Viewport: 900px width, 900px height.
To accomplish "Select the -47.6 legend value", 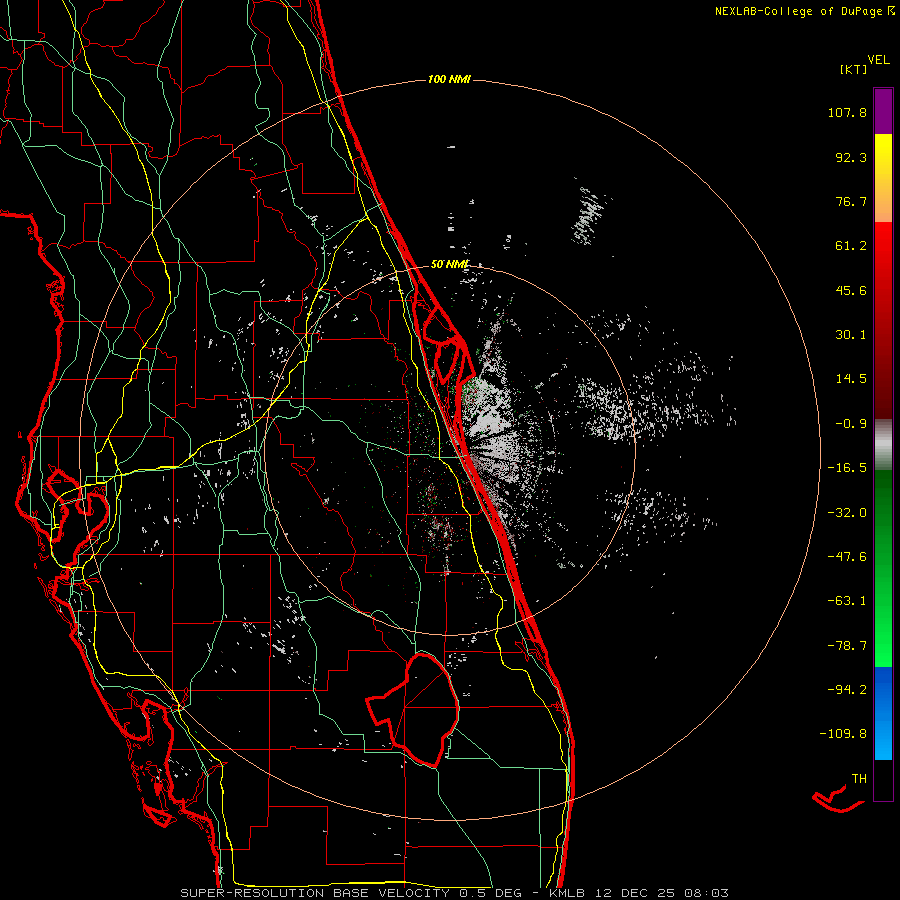I will 847,557.
